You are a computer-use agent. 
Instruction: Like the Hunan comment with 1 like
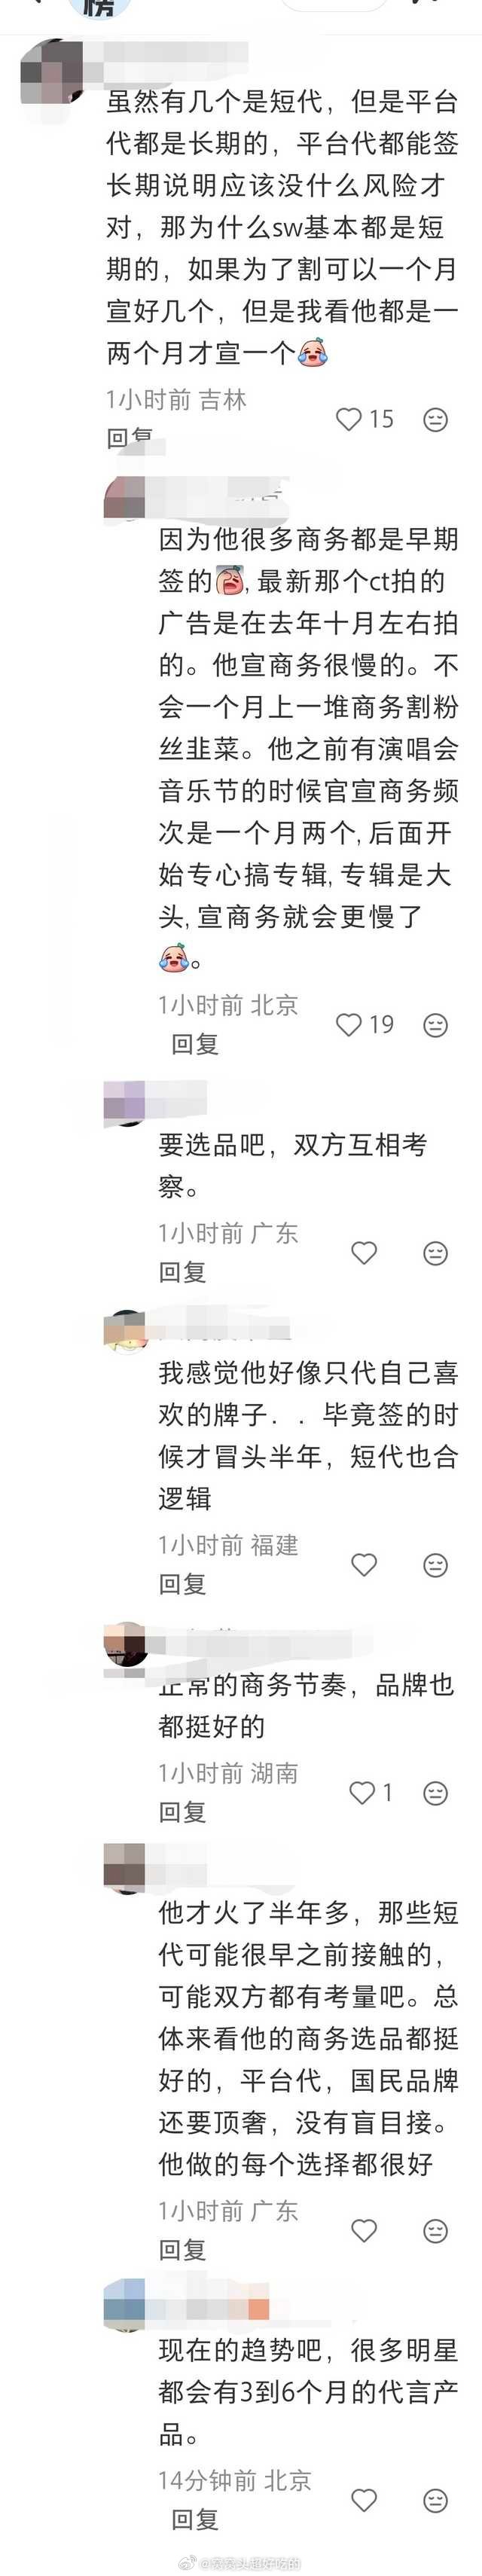click(x=361, y=1793)
